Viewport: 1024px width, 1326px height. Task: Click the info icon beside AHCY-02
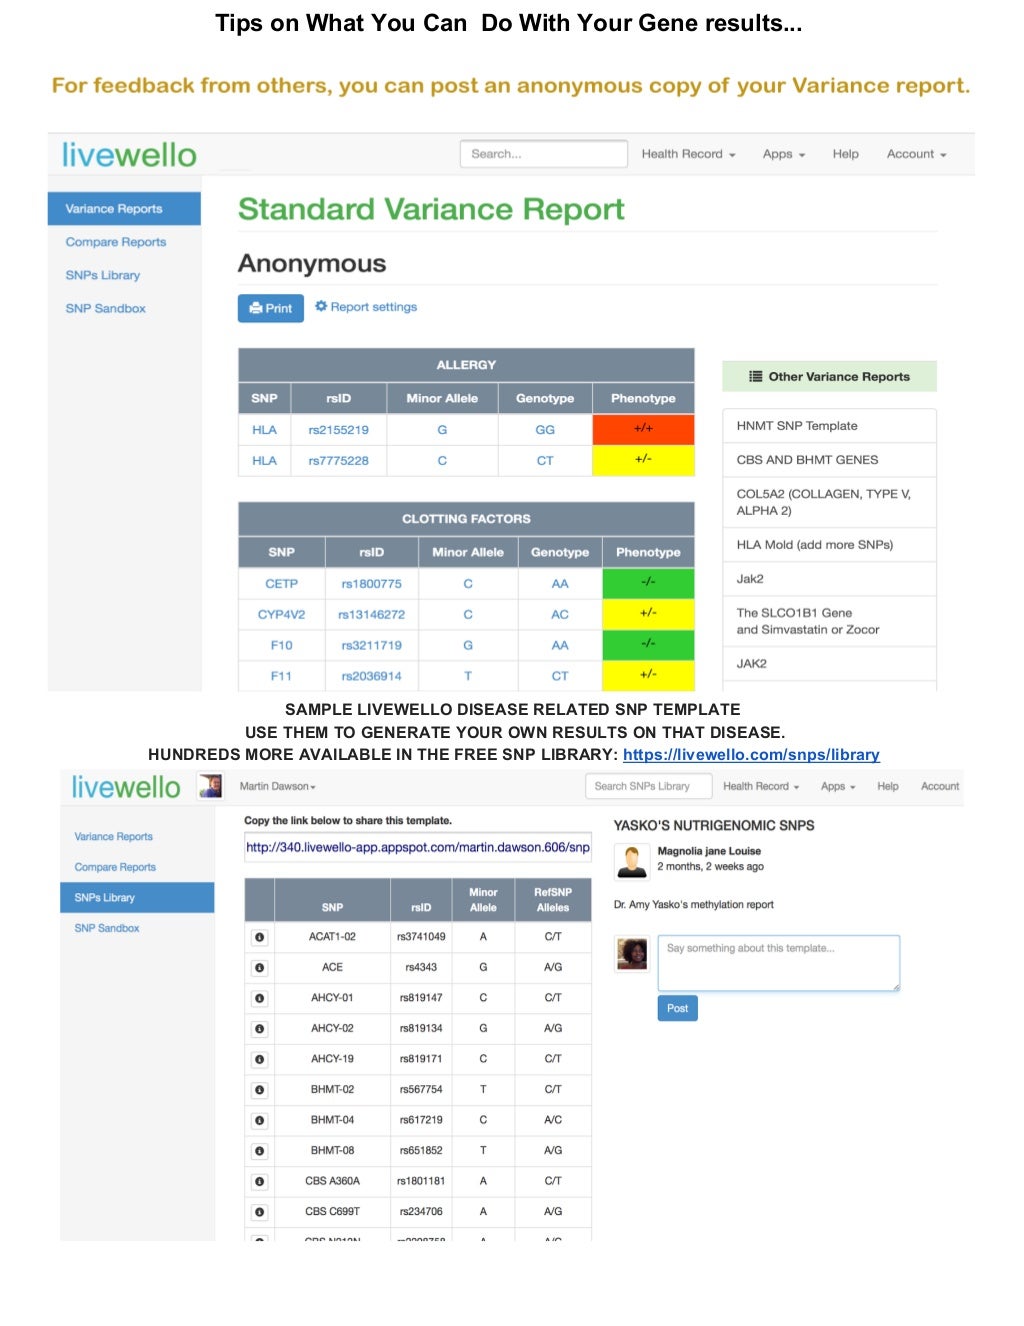pos(260,1029)
